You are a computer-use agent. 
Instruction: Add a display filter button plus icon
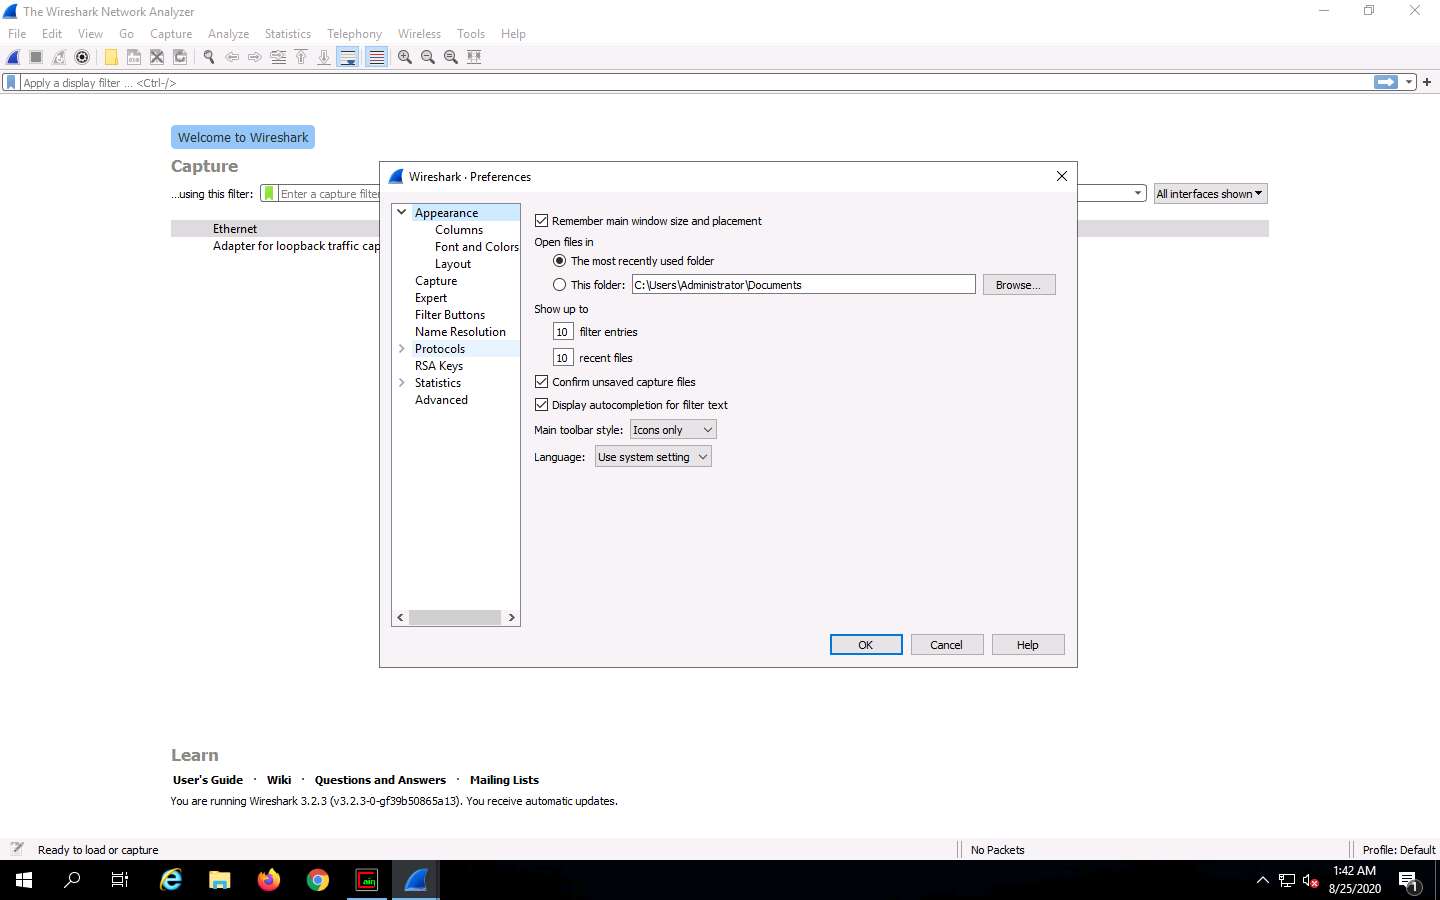click(1427, 82)
